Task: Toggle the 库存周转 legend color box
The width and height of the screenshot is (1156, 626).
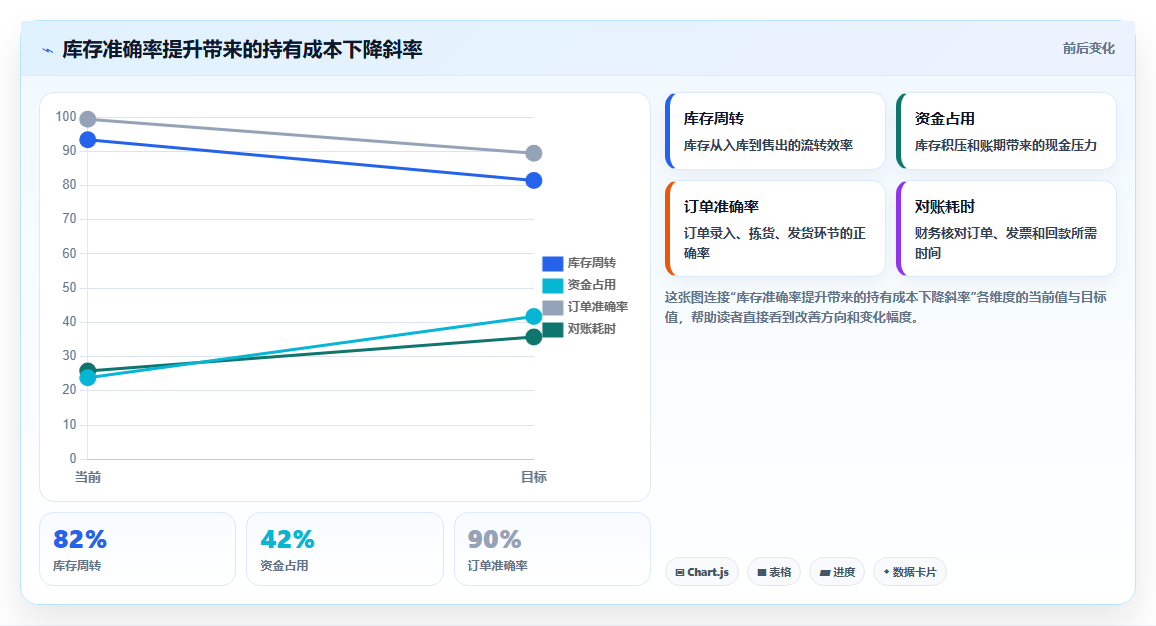Action: coord(553,263)
